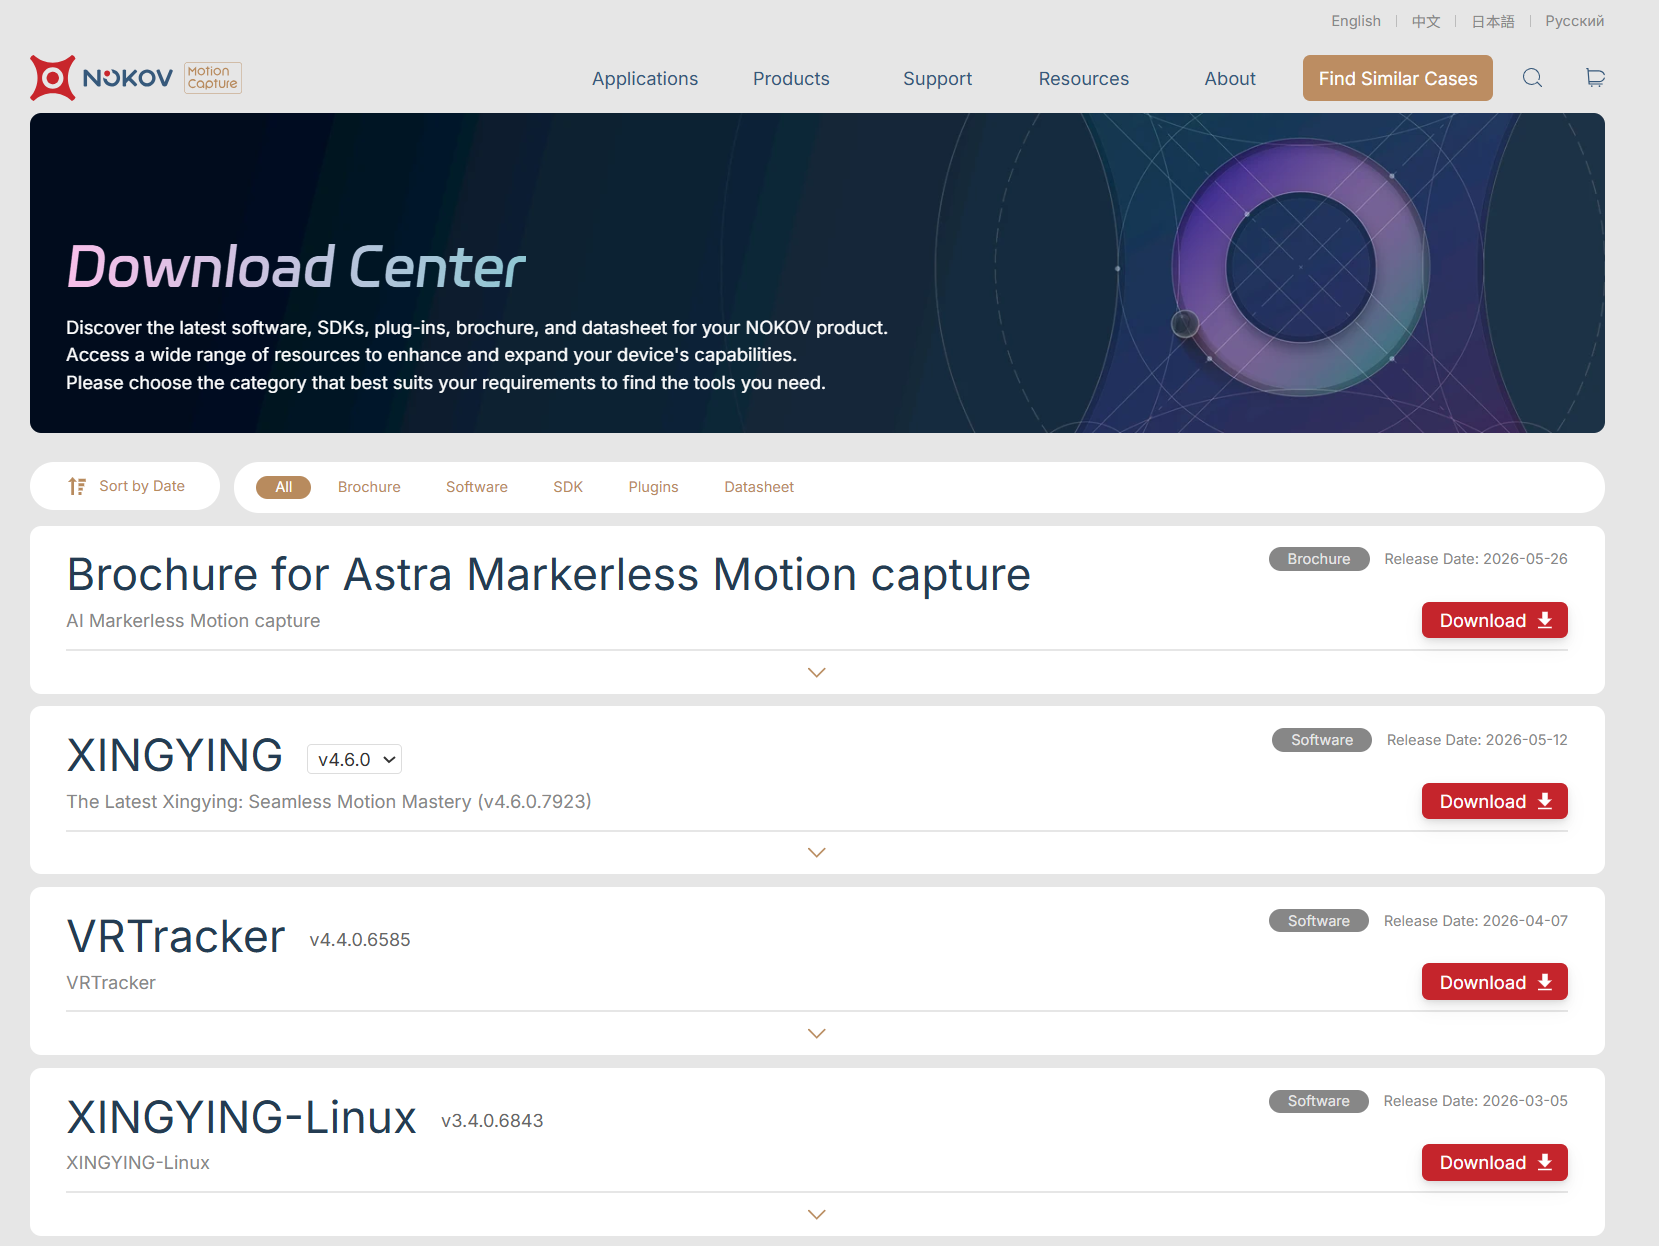
Task: Open the About menu
Action: [x=1230, y=78]
